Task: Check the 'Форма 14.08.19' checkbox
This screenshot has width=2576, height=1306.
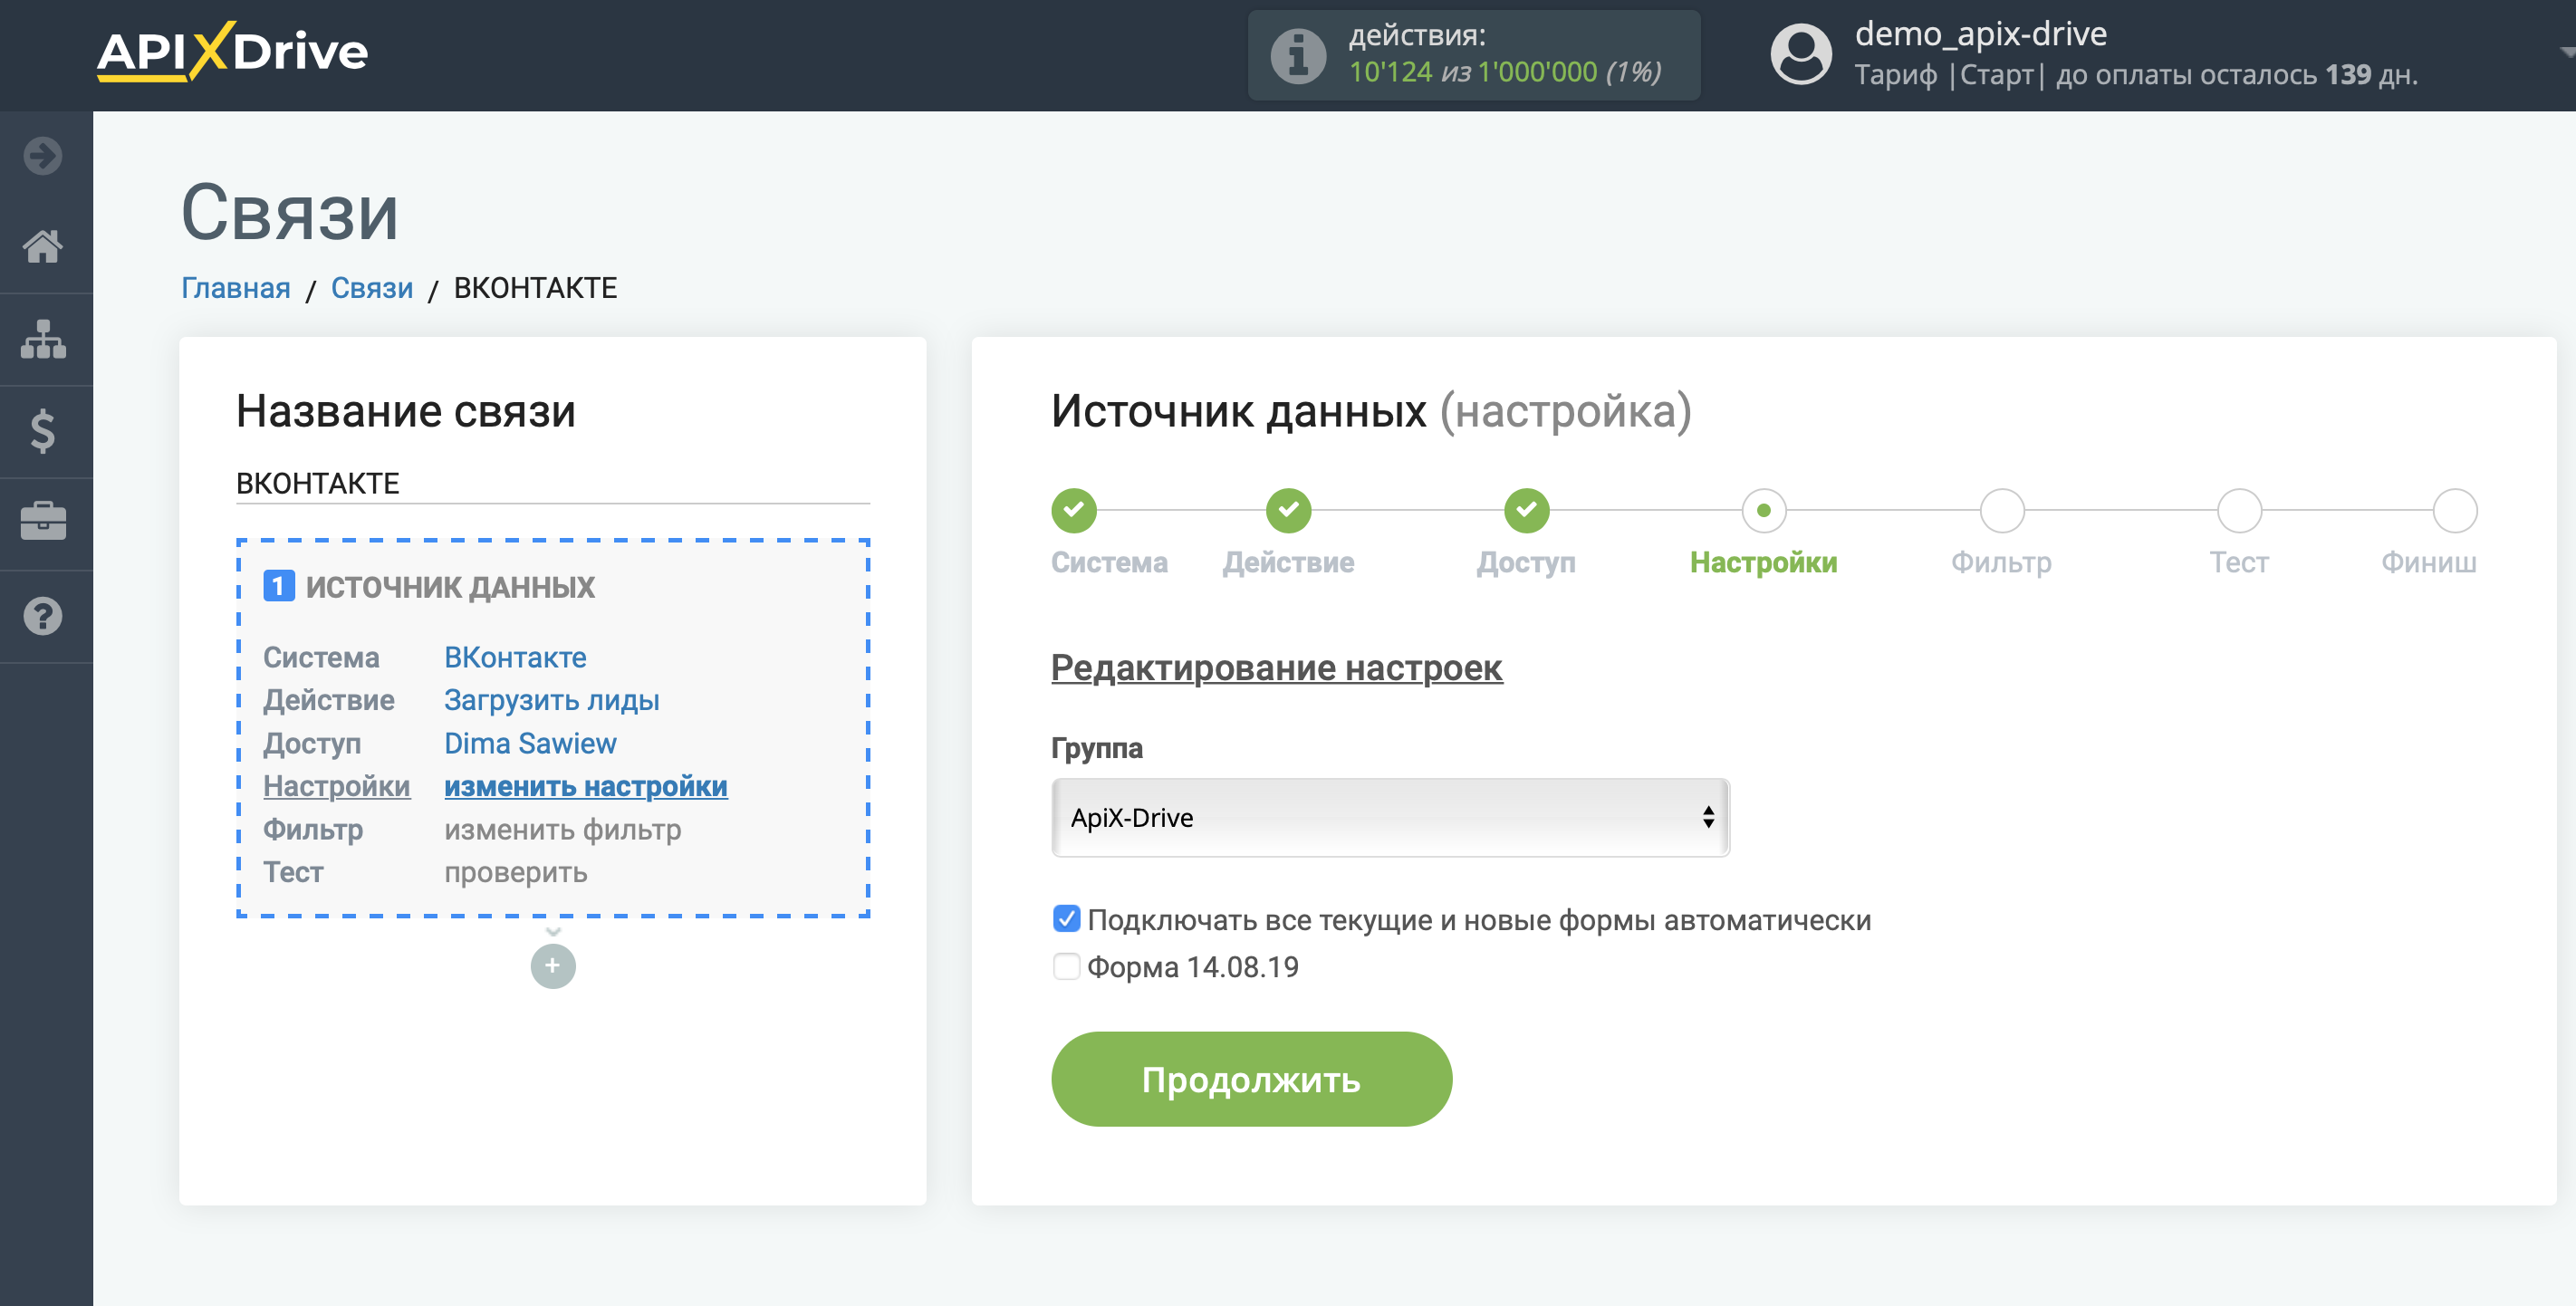Action: [1066, 966]
